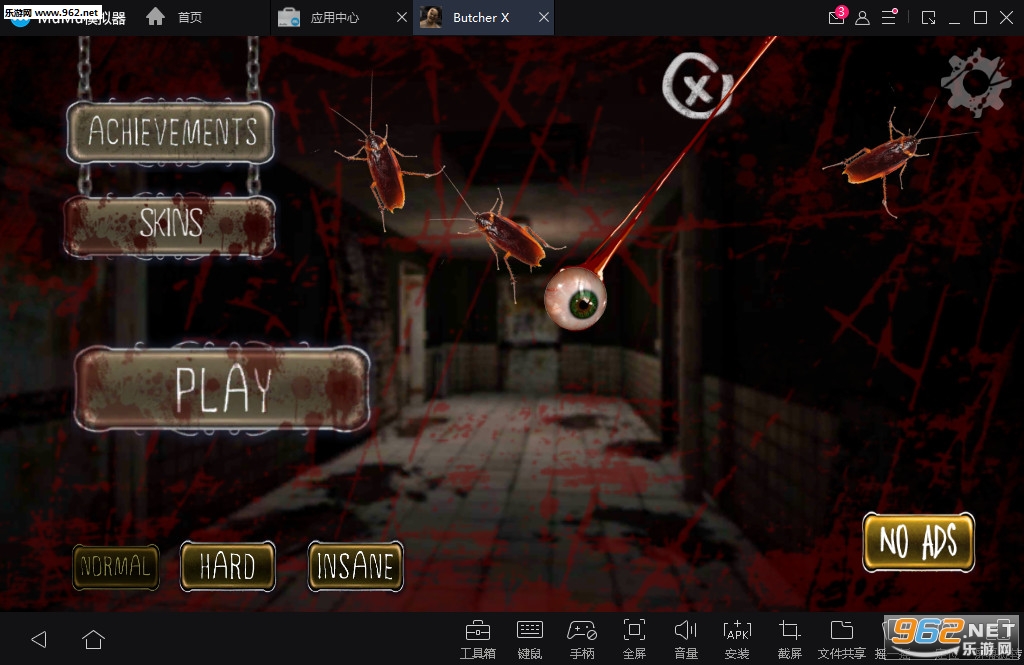Open the emulator hamburger menu
This screenshot has width=1024, height=665.
(x=889, y=17)
